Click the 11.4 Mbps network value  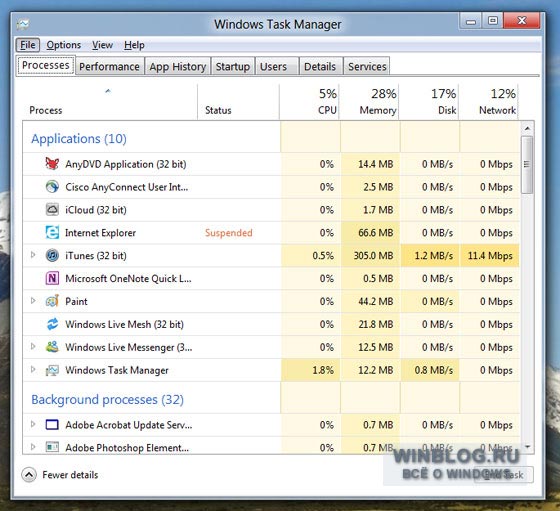(x=490, y=256)
